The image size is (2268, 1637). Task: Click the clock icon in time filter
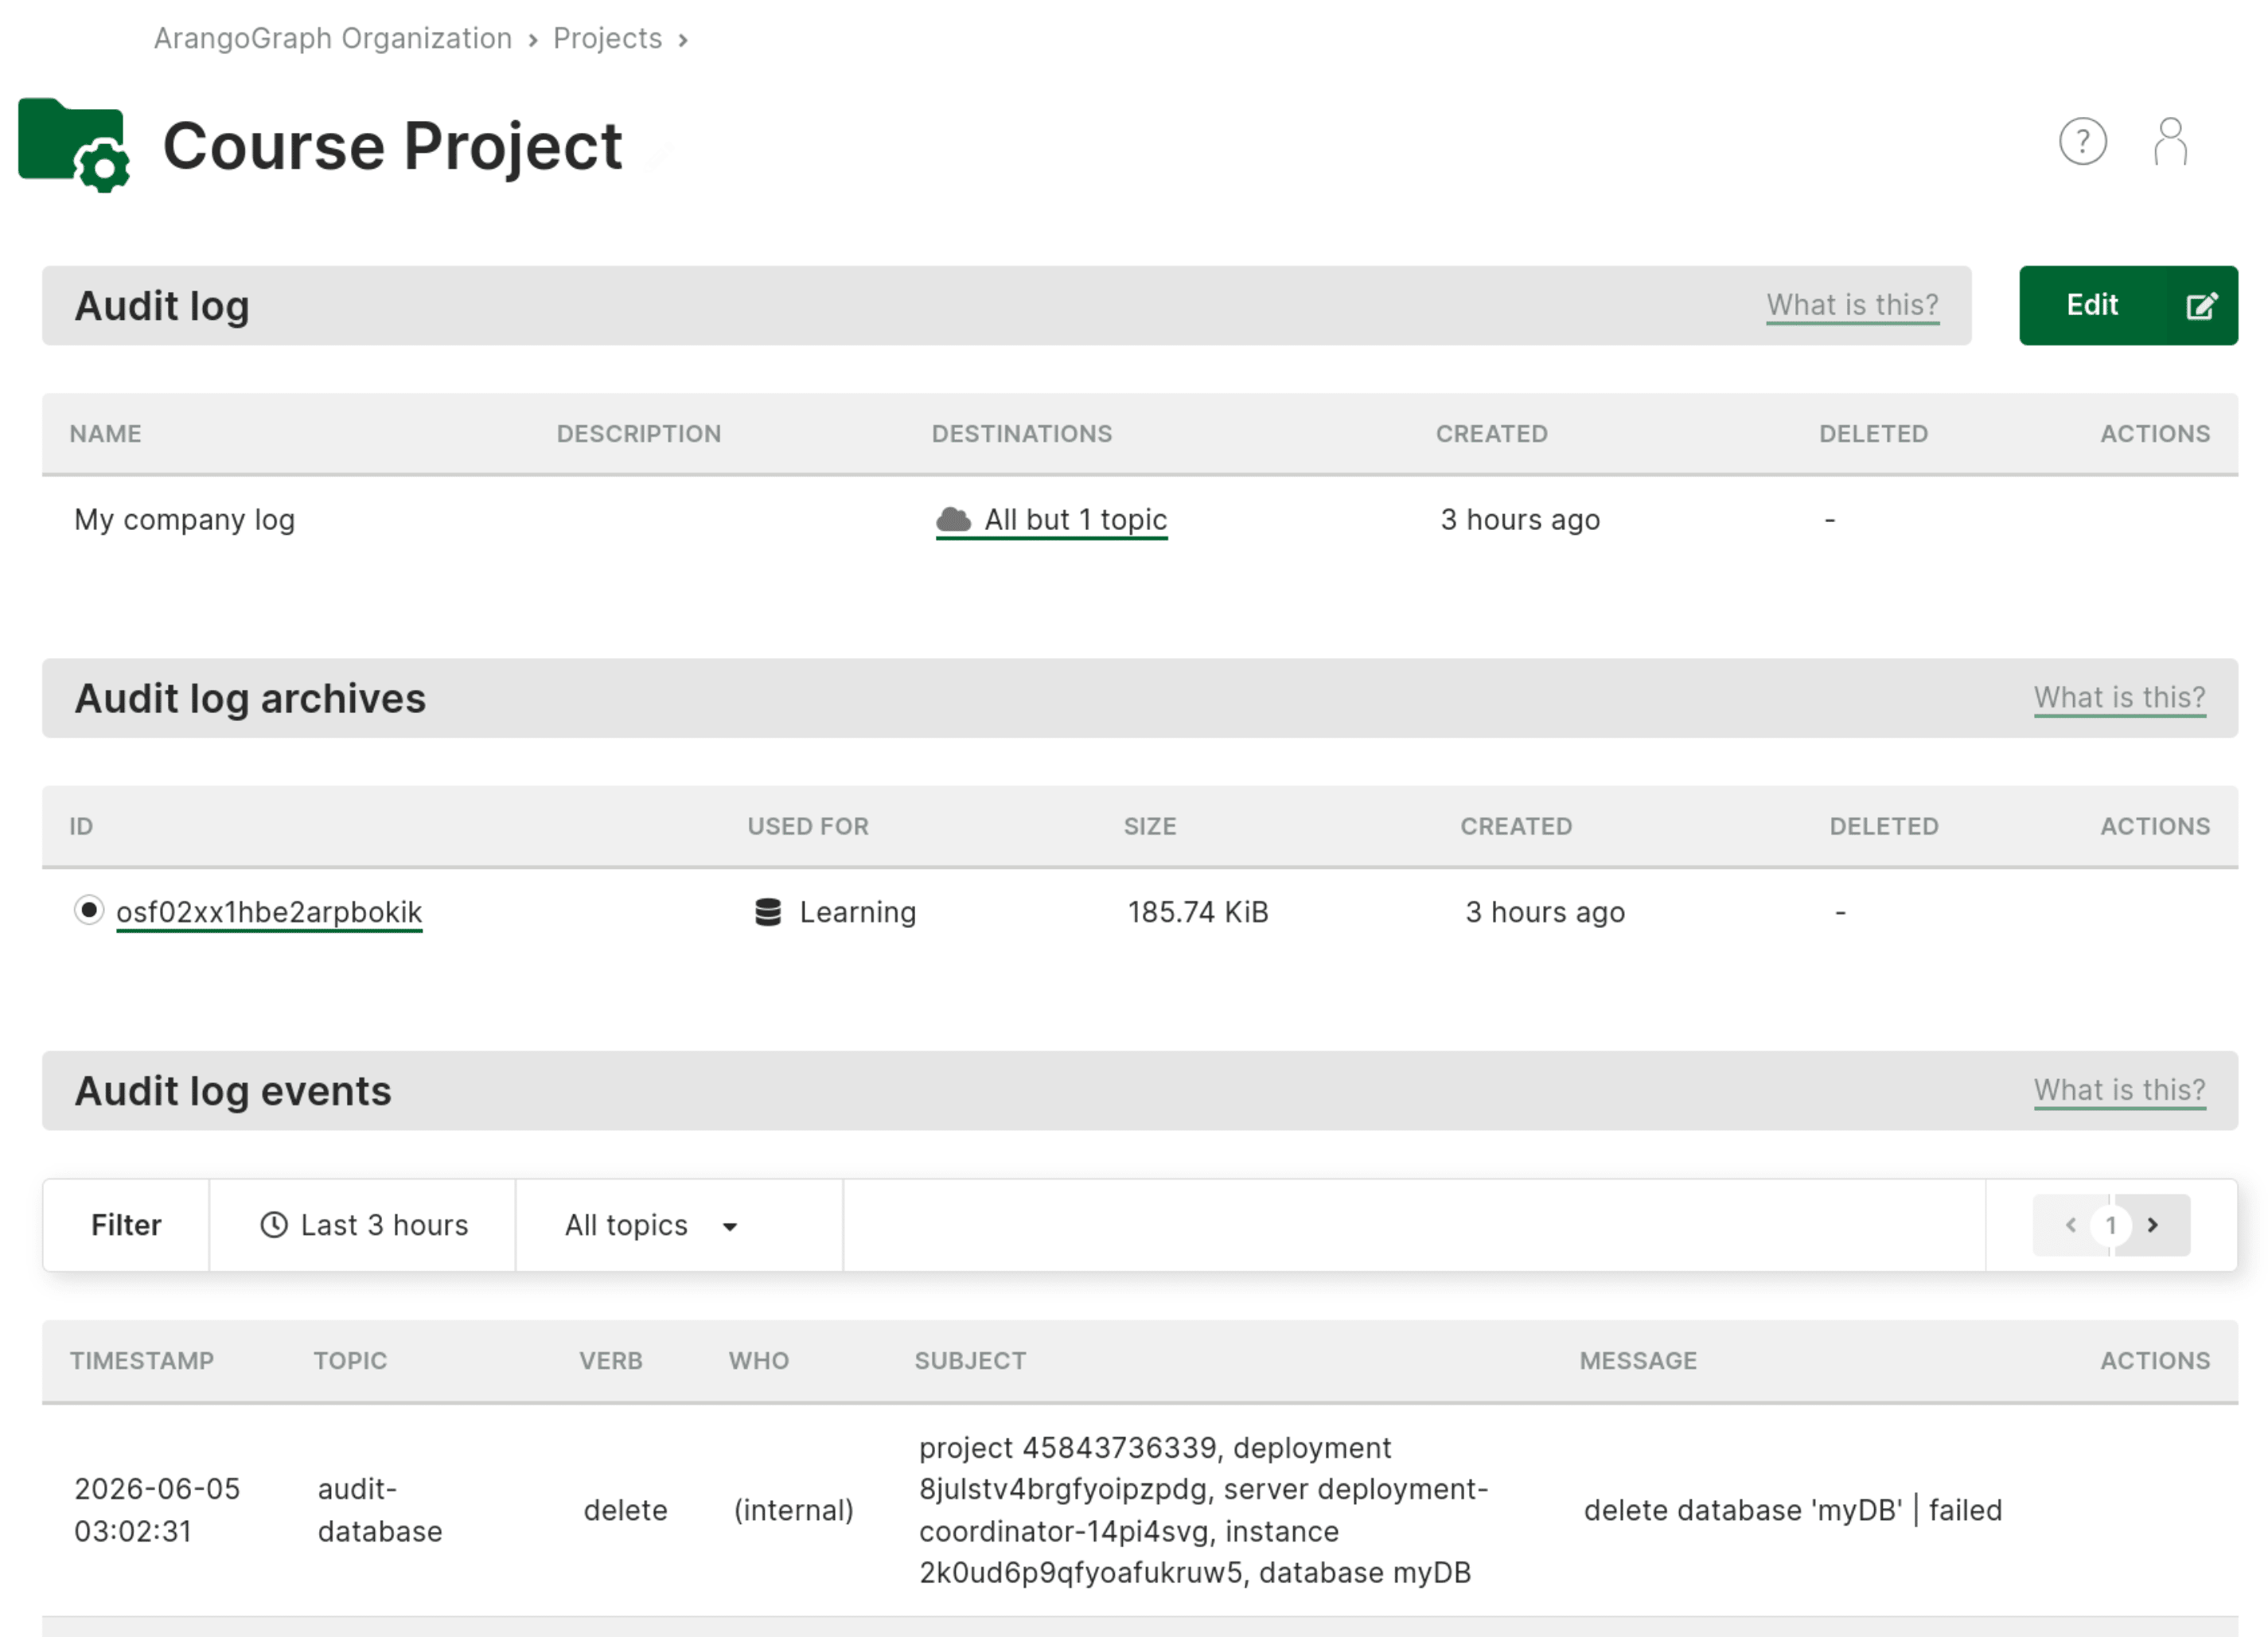(x=274, y=1225)
